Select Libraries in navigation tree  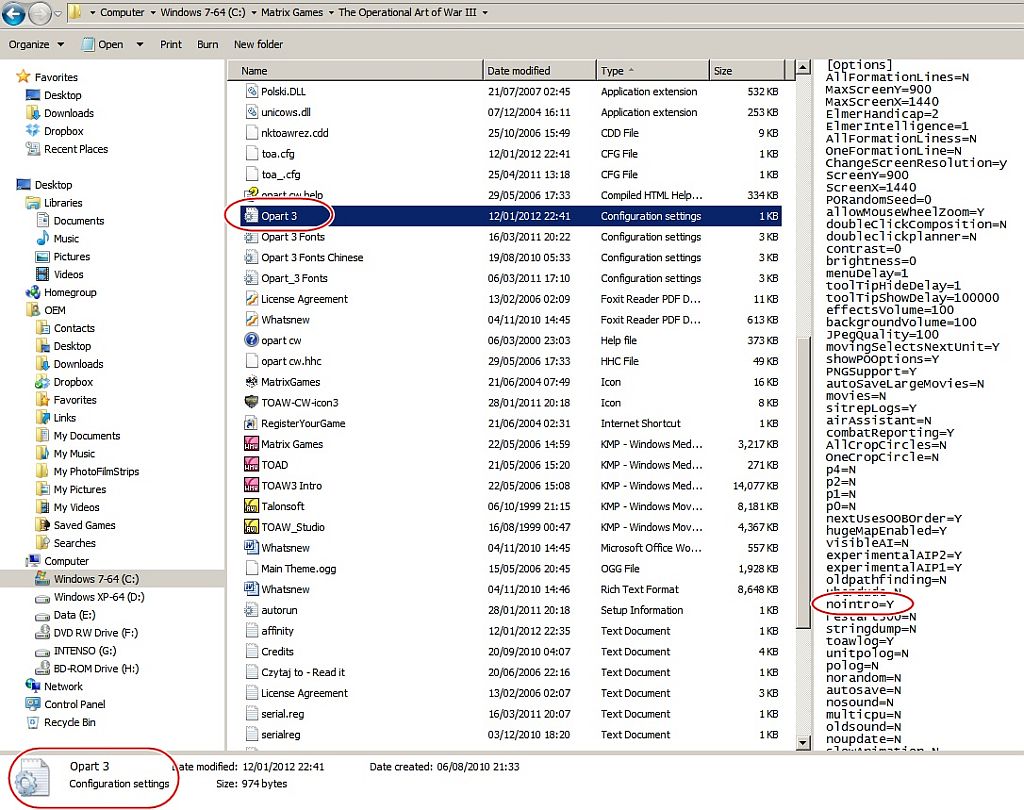pyautogui.click(x=63, y=202)
